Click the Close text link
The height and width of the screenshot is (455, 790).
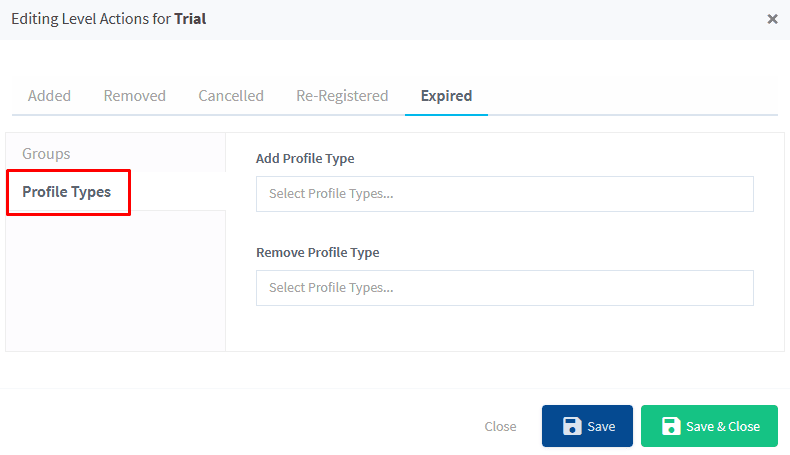[x=500, y=427]
